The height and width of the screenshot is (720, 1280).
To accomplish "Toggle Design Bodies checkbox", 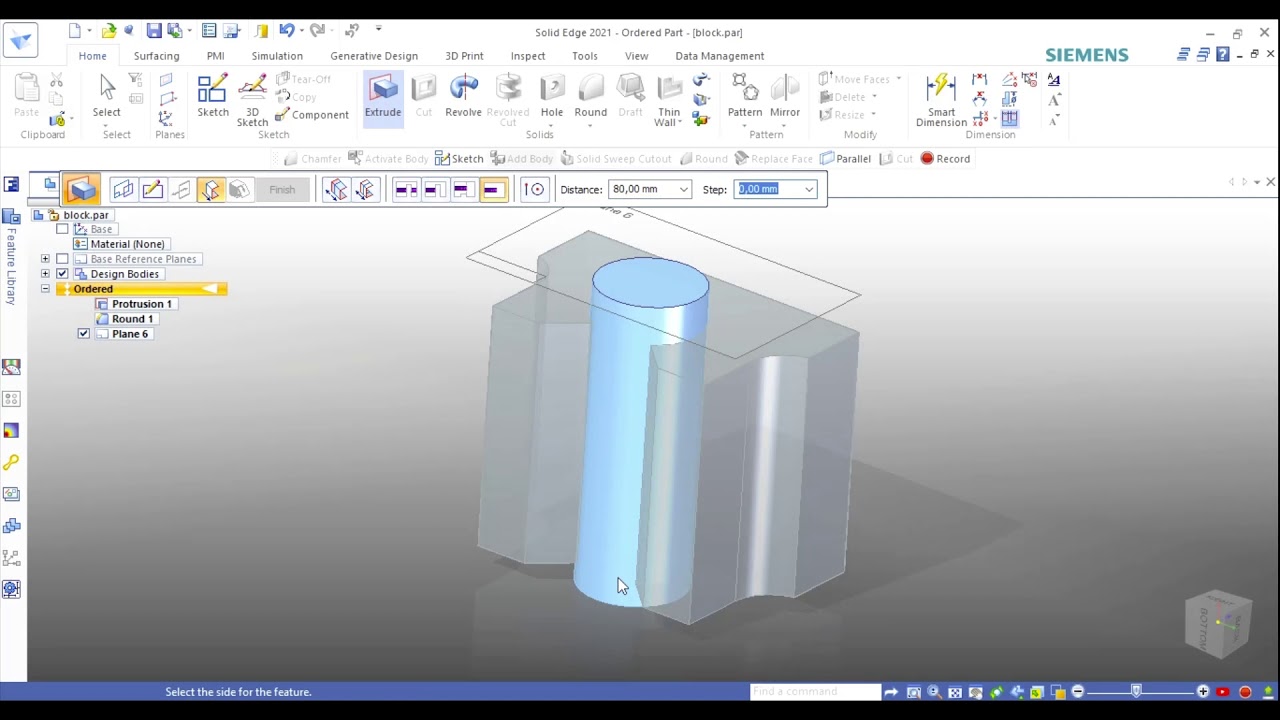I will coord(62,274).
